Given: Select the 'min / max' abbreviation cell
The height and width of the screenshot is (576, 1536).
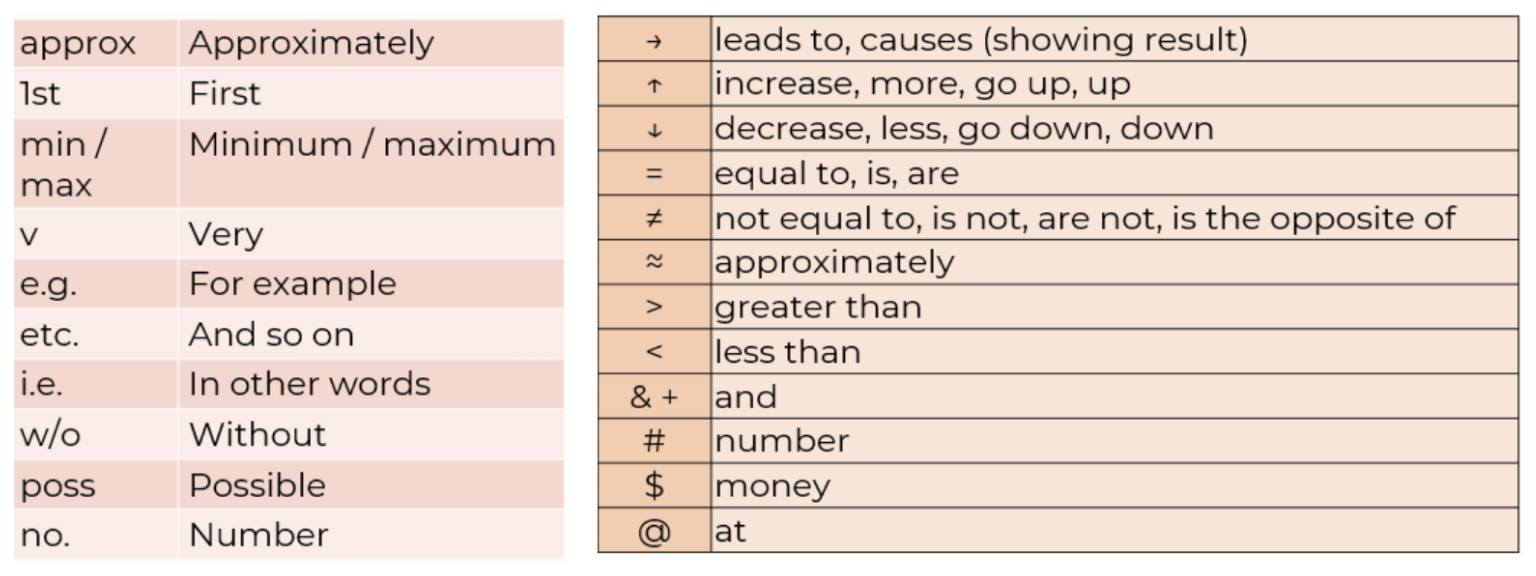Looking at the screenshot, I should [x=63, y=164].
